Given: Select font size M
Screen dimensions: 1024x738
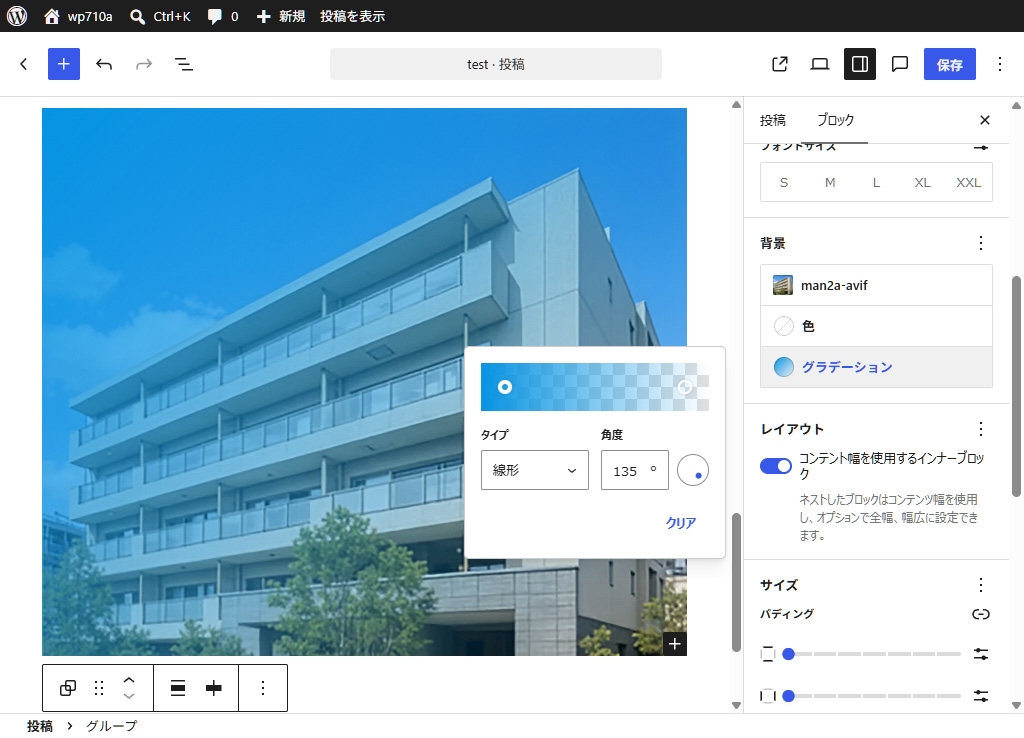Looking at the screenshot, I should click(830, 182).
